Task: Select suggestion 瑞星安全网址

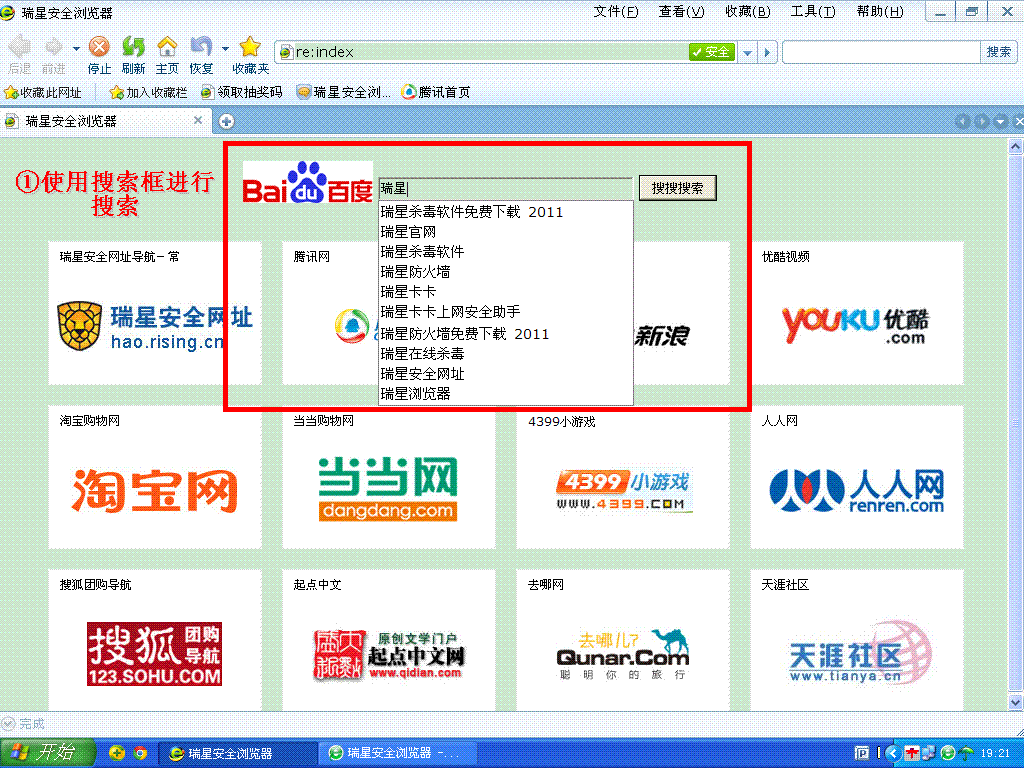Action: (505, 374)
